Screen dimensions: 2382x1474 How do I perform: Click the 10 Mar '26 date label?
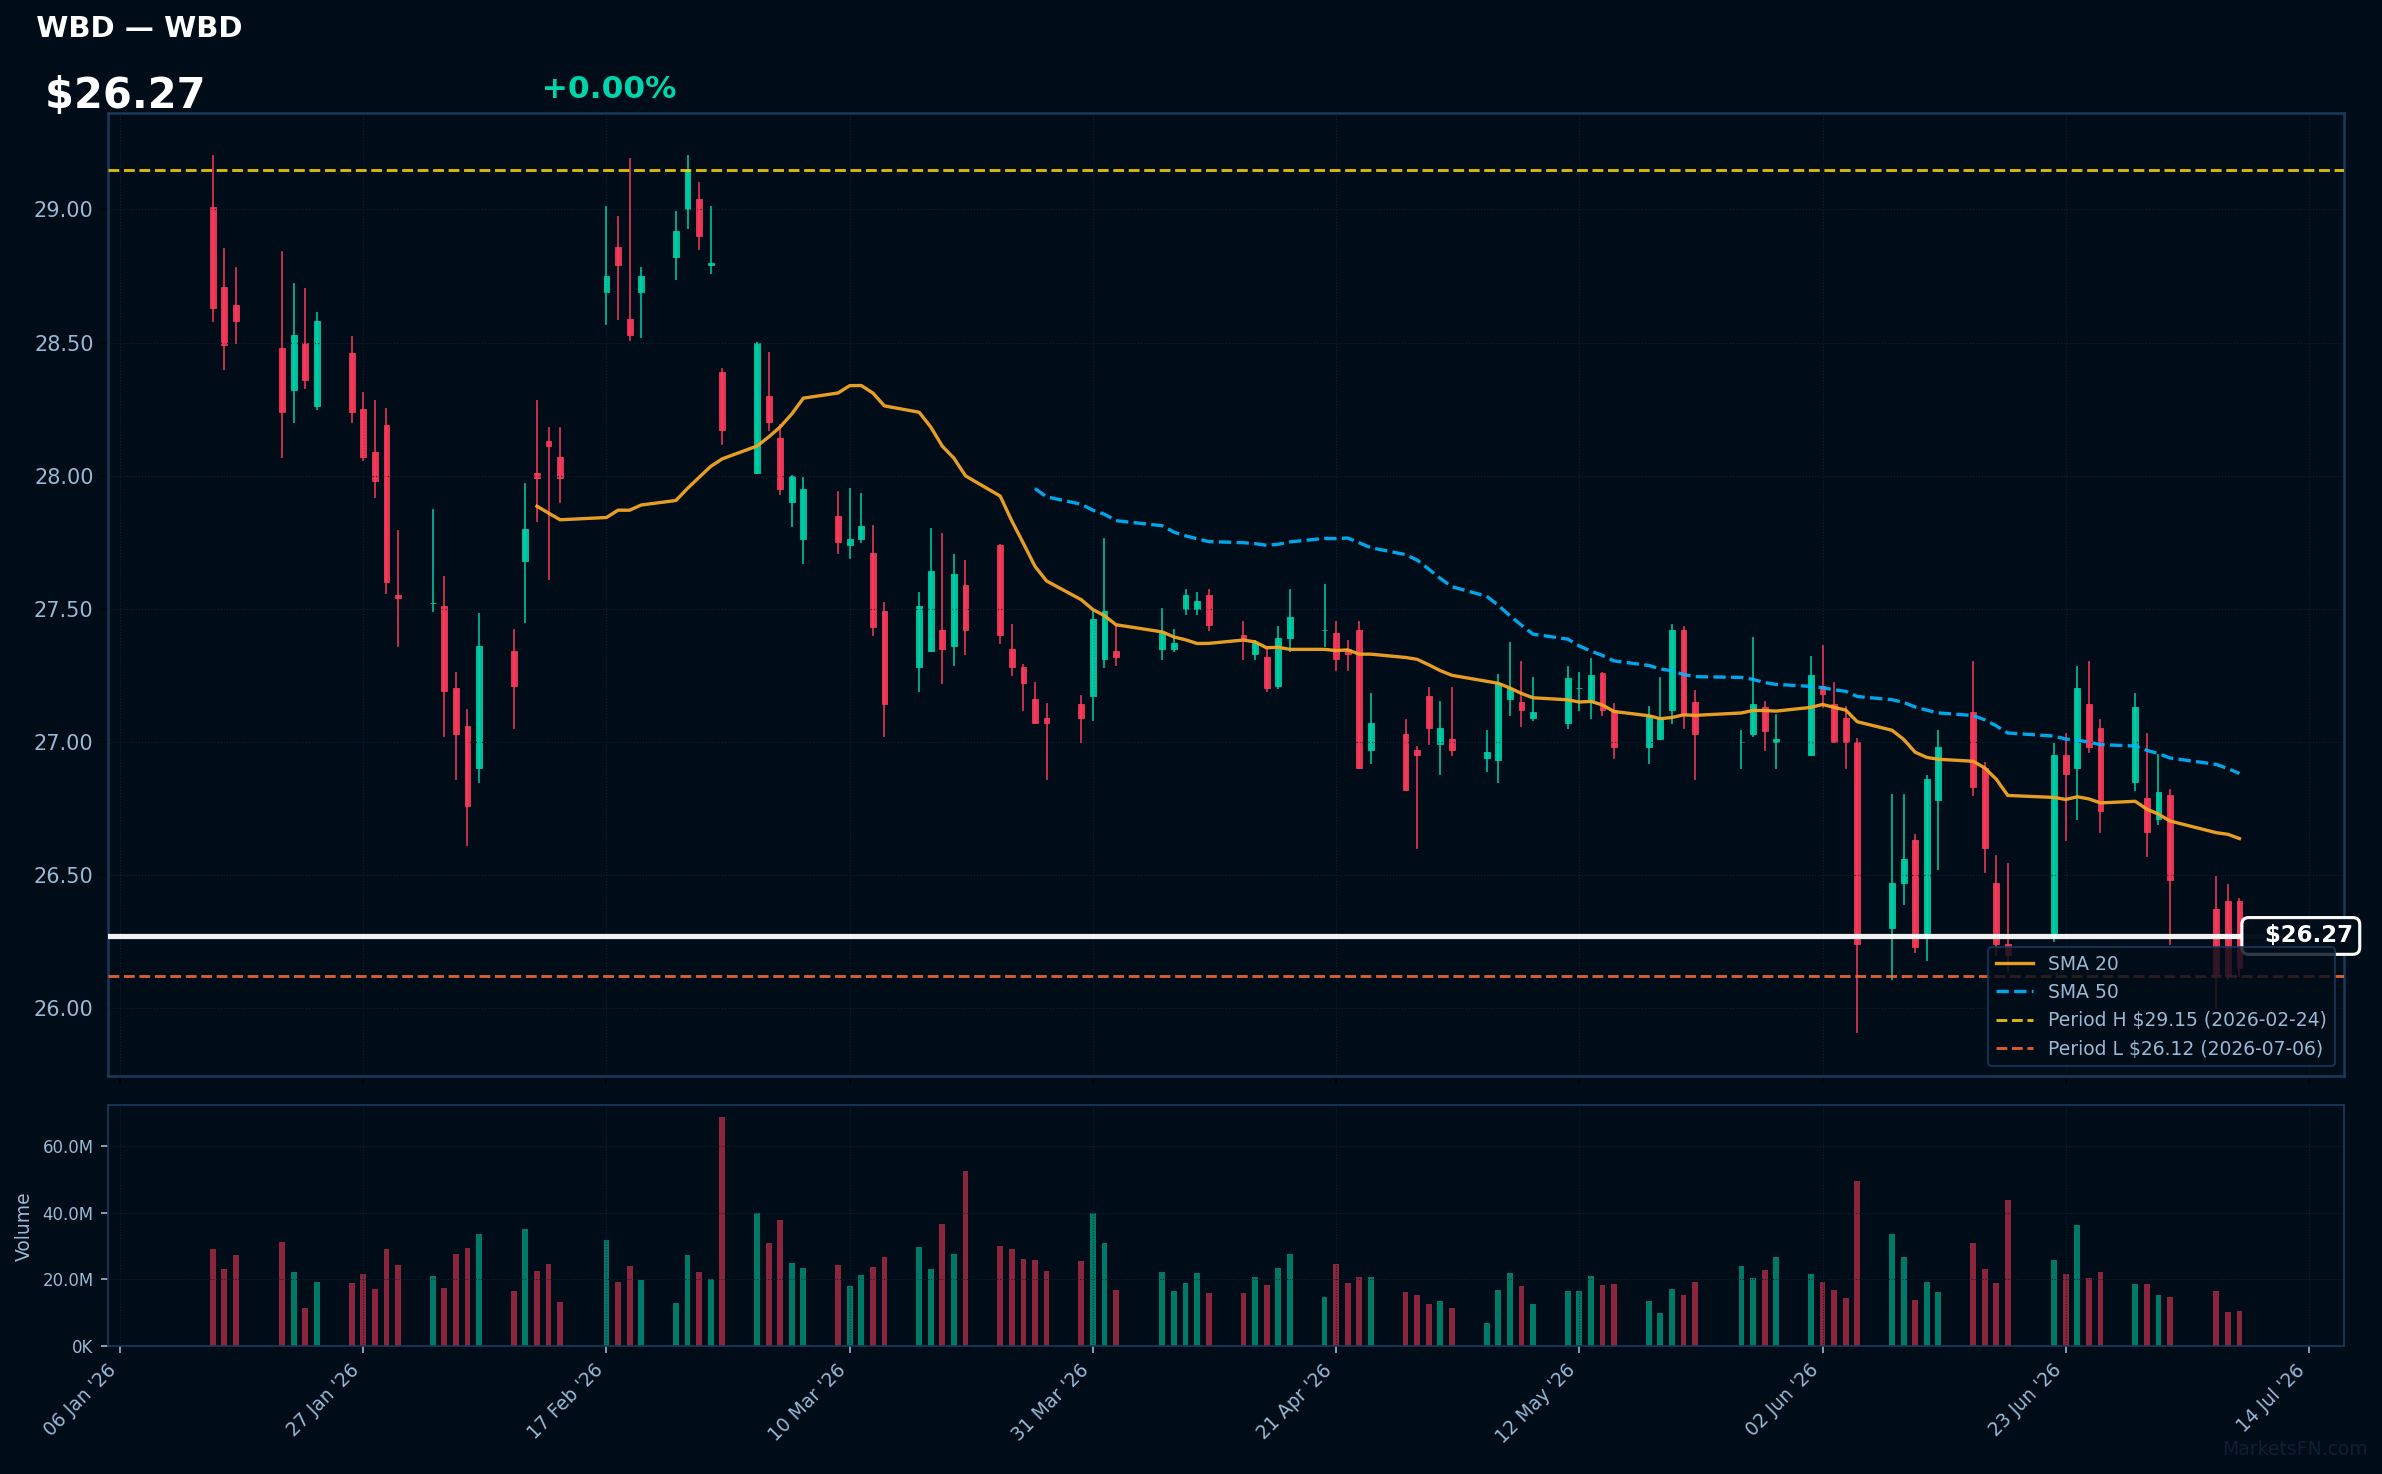[x=807, y=1400]
